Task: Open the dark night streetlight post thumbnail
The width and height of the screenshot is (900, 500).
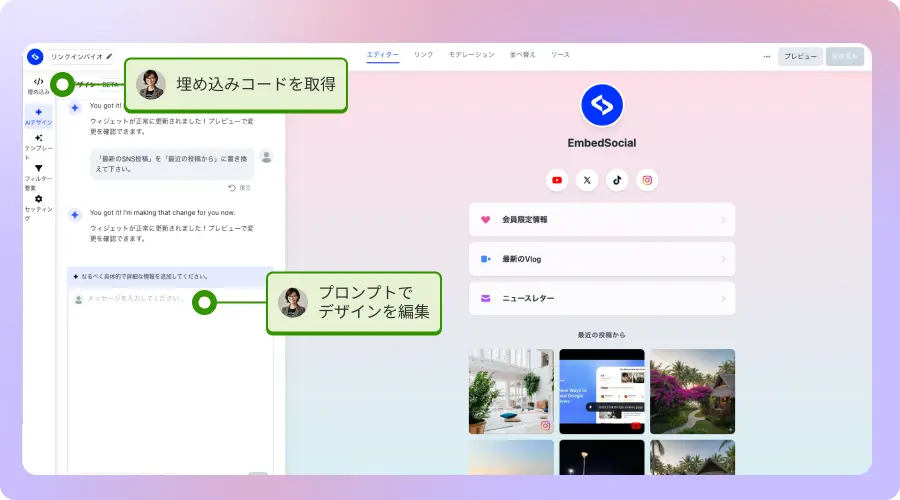Action: (x=602, y=458)
